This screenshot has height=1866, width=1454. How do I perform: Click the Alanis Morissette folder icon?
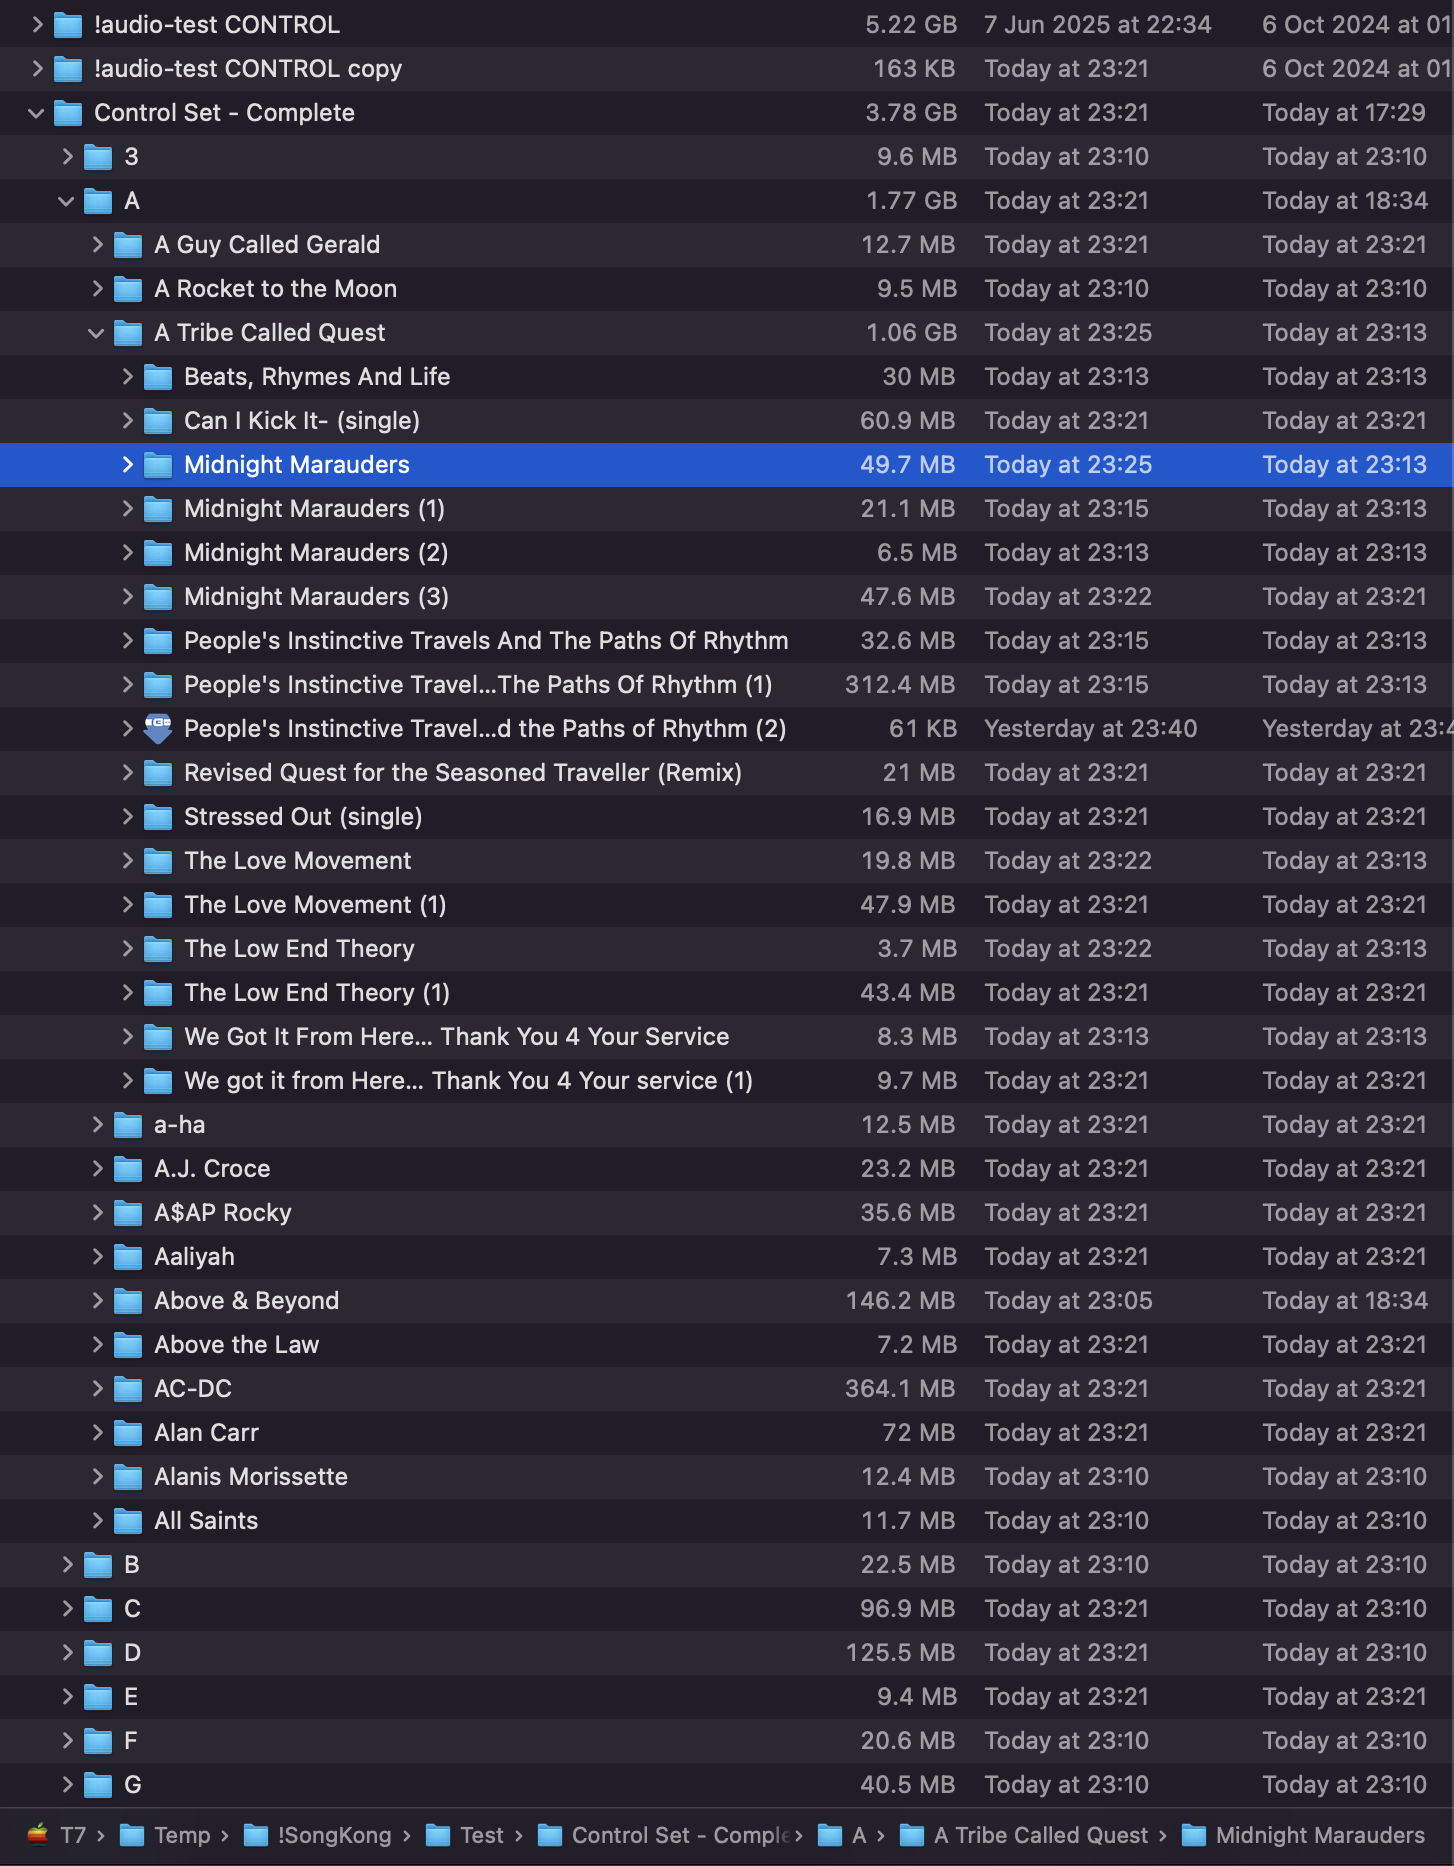[x=128, y=1477]
